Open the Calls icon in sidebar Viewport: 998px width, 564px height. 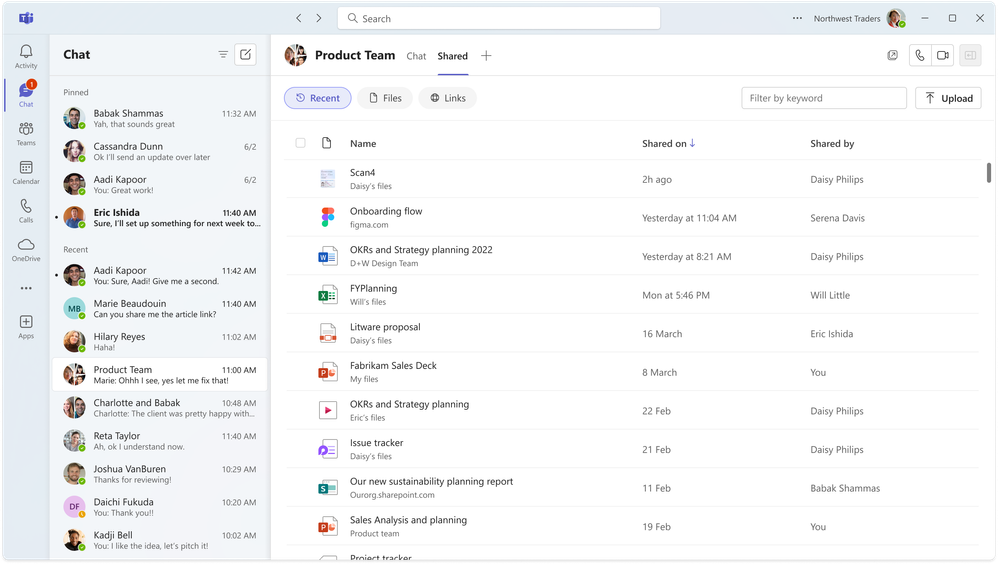(26, 211)
